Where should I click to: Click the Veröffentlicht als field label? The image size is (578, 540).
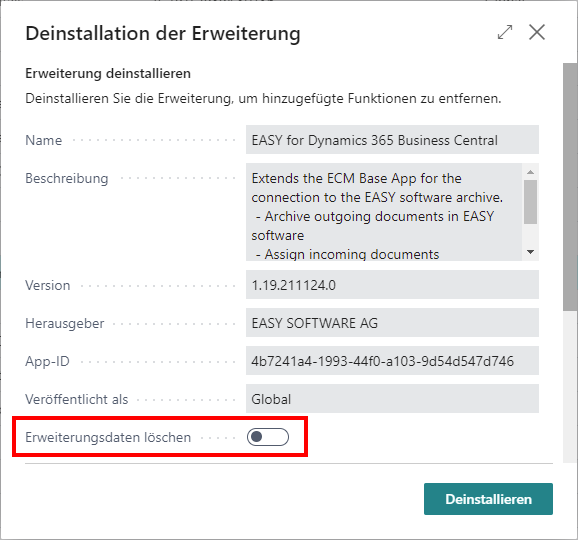(x=77, y=399)
